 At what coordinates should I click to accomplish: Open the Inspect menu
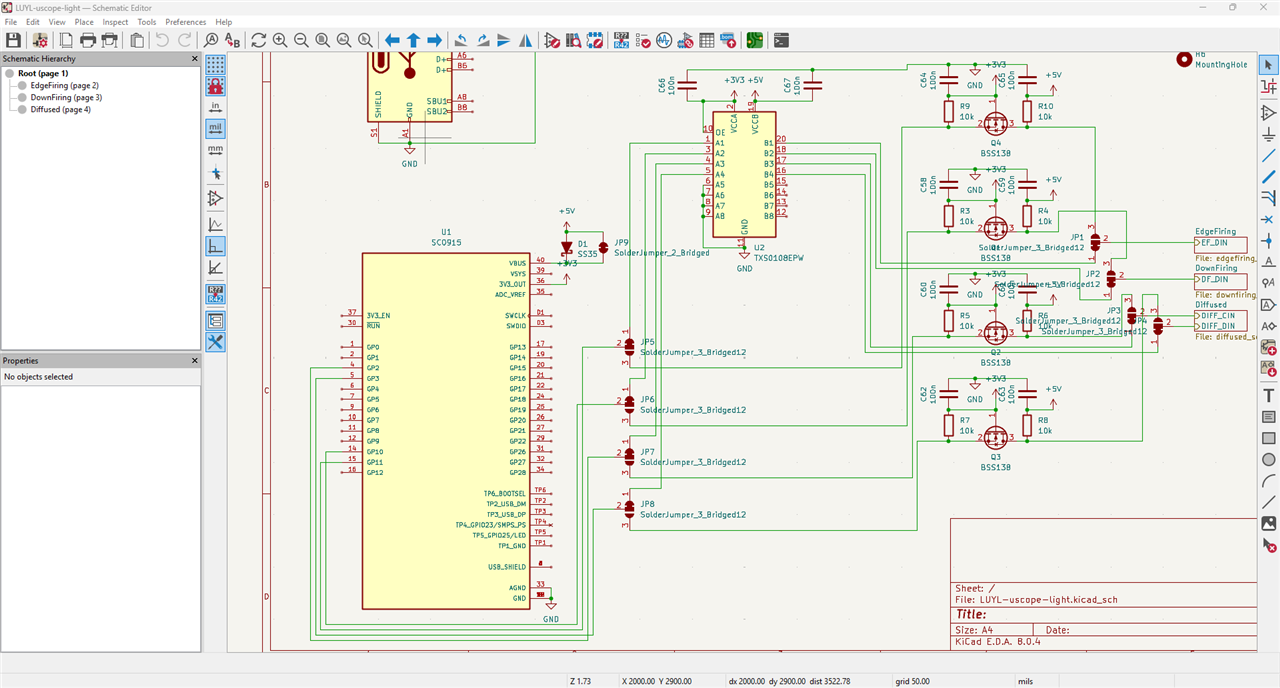(x=115, y=21)
